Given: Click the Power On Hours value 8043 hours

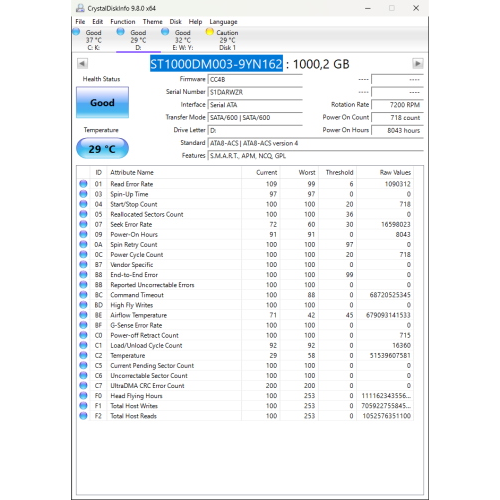Looking at the screenshot, I should 397,130.
